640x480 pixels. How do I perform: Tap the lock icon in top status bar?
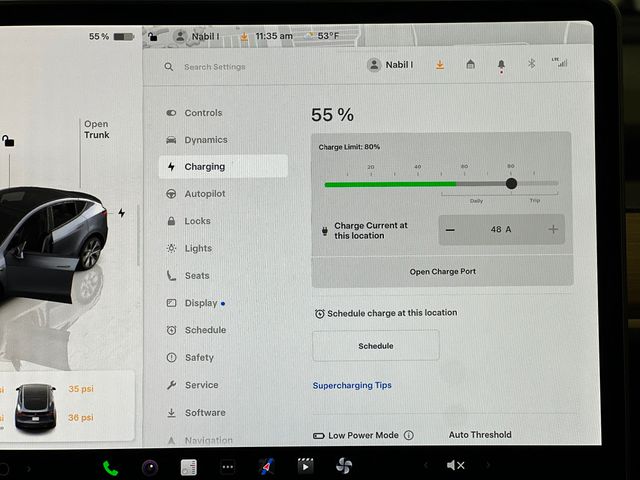click(153, 37)
